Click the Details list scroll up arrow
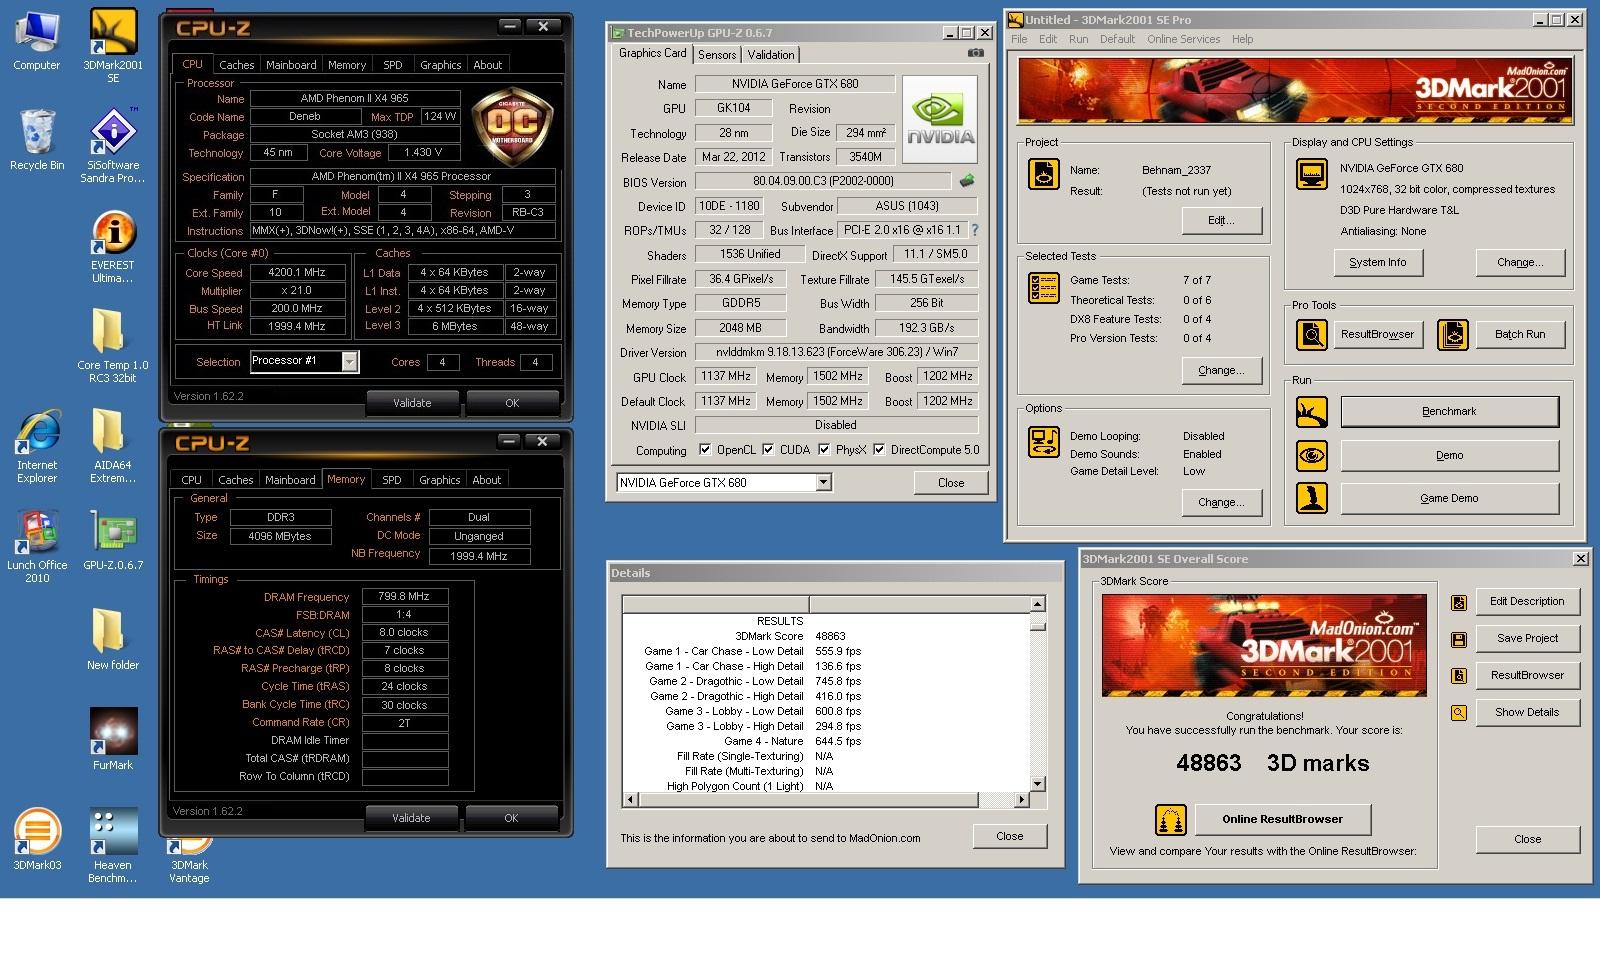Image resolution: width=1600 pixels, height=955 pixels. pos(1038,604)
